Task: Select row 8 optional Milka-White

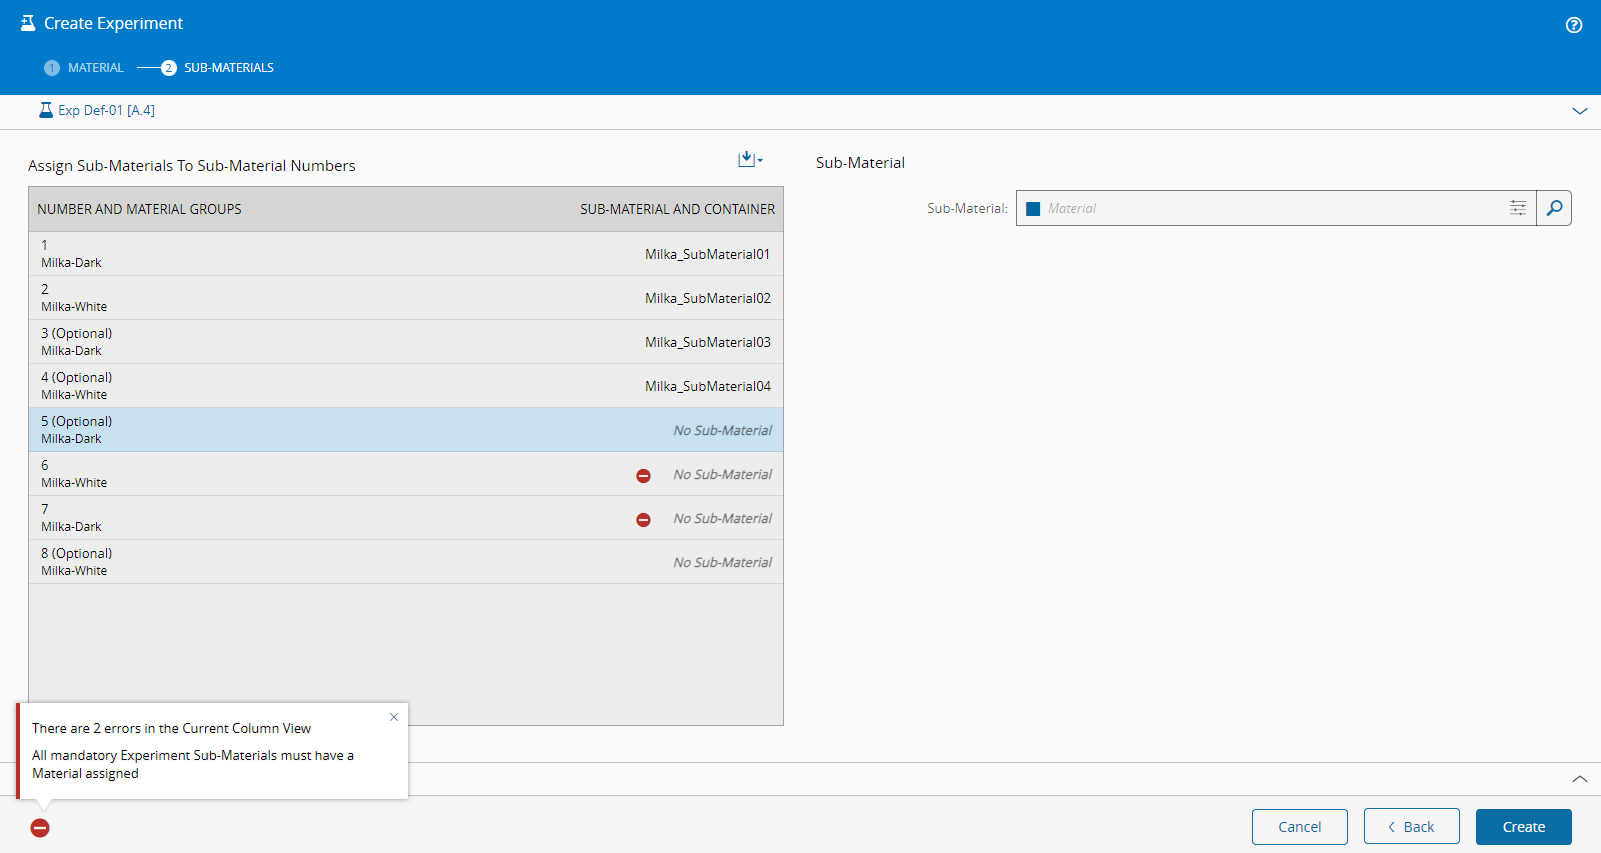Action: (406, 562)
